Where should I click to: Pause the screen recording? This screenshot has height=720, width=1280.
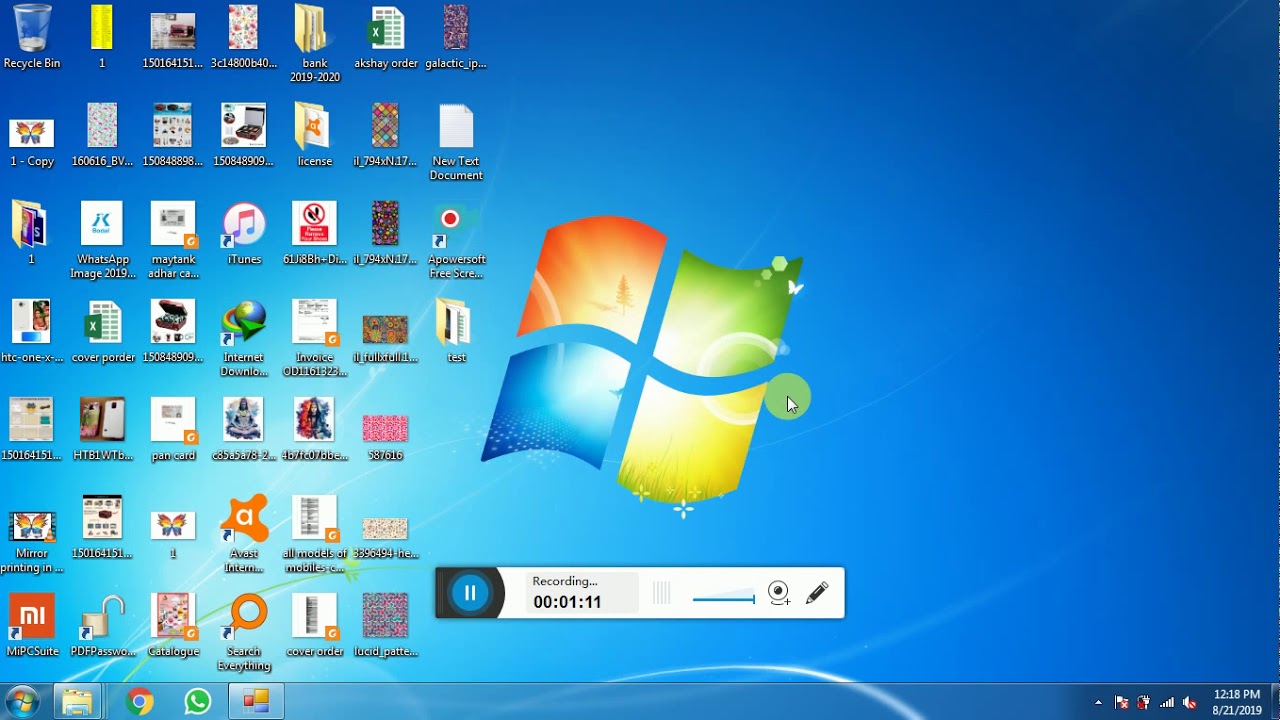click(x=470, y=593)
